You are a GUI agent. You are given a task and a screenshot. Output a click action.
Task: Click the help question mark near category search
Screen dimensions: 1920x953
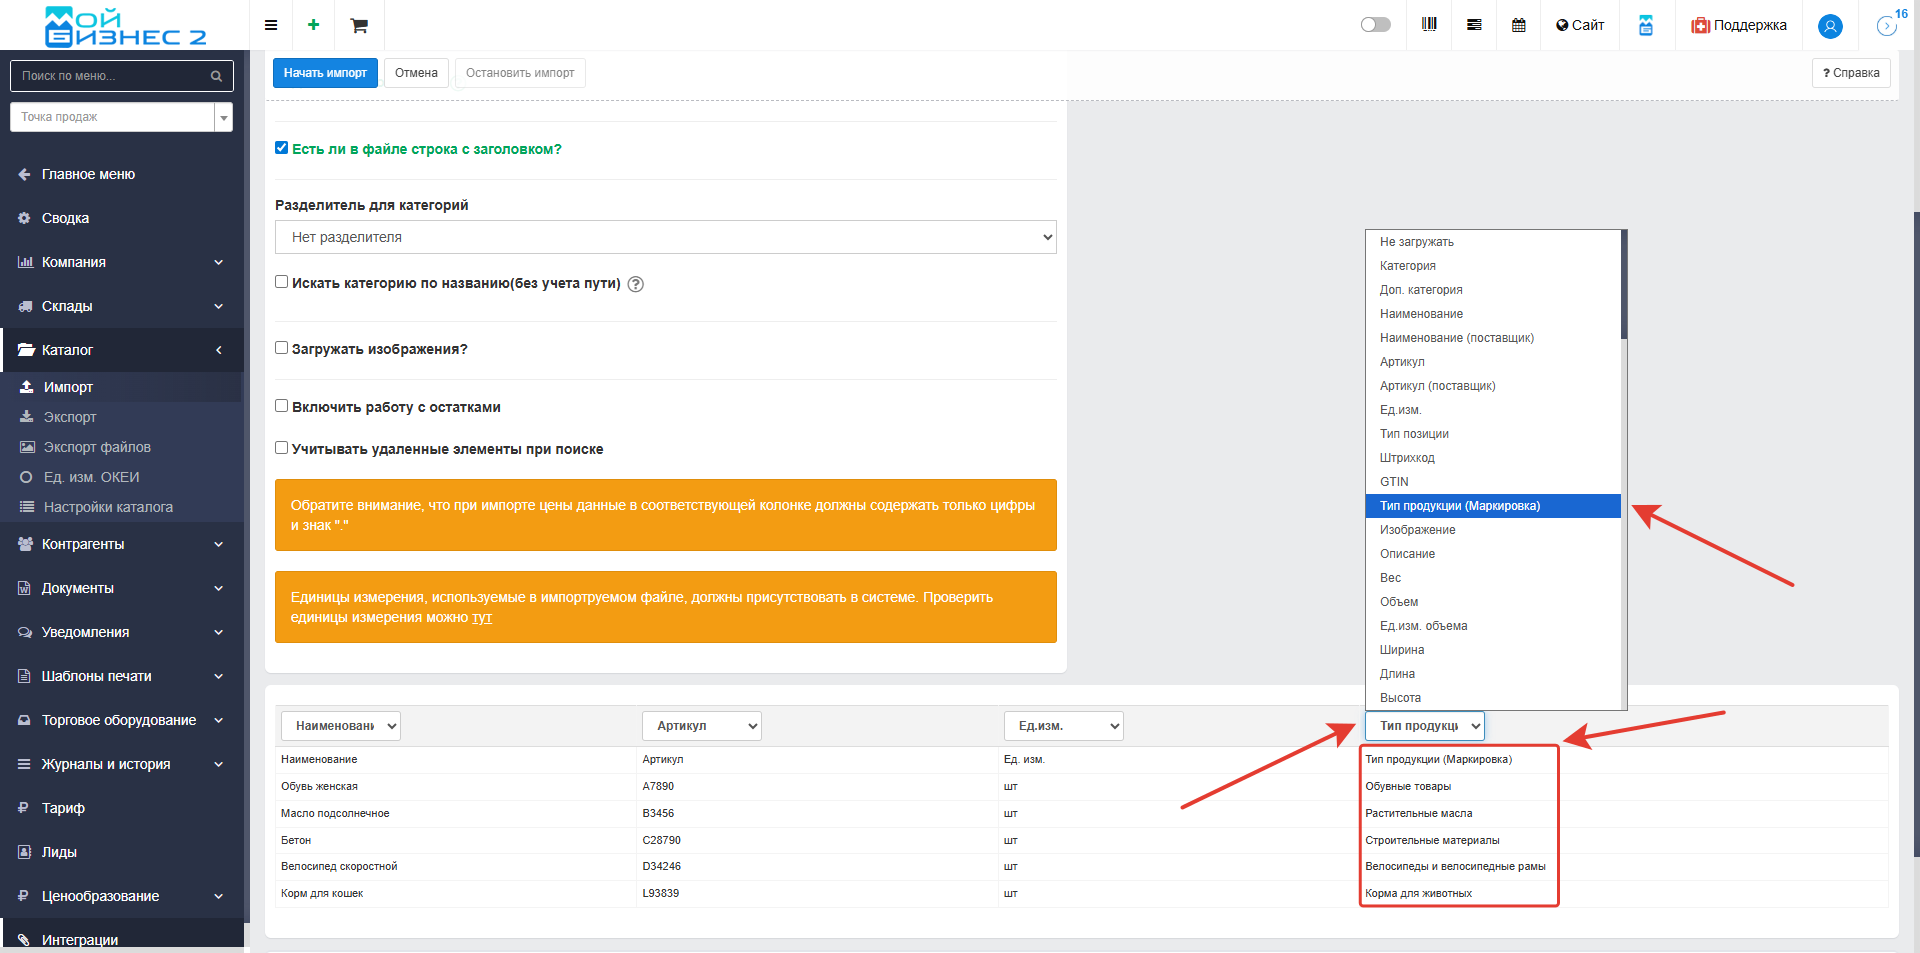pos(636,284)
